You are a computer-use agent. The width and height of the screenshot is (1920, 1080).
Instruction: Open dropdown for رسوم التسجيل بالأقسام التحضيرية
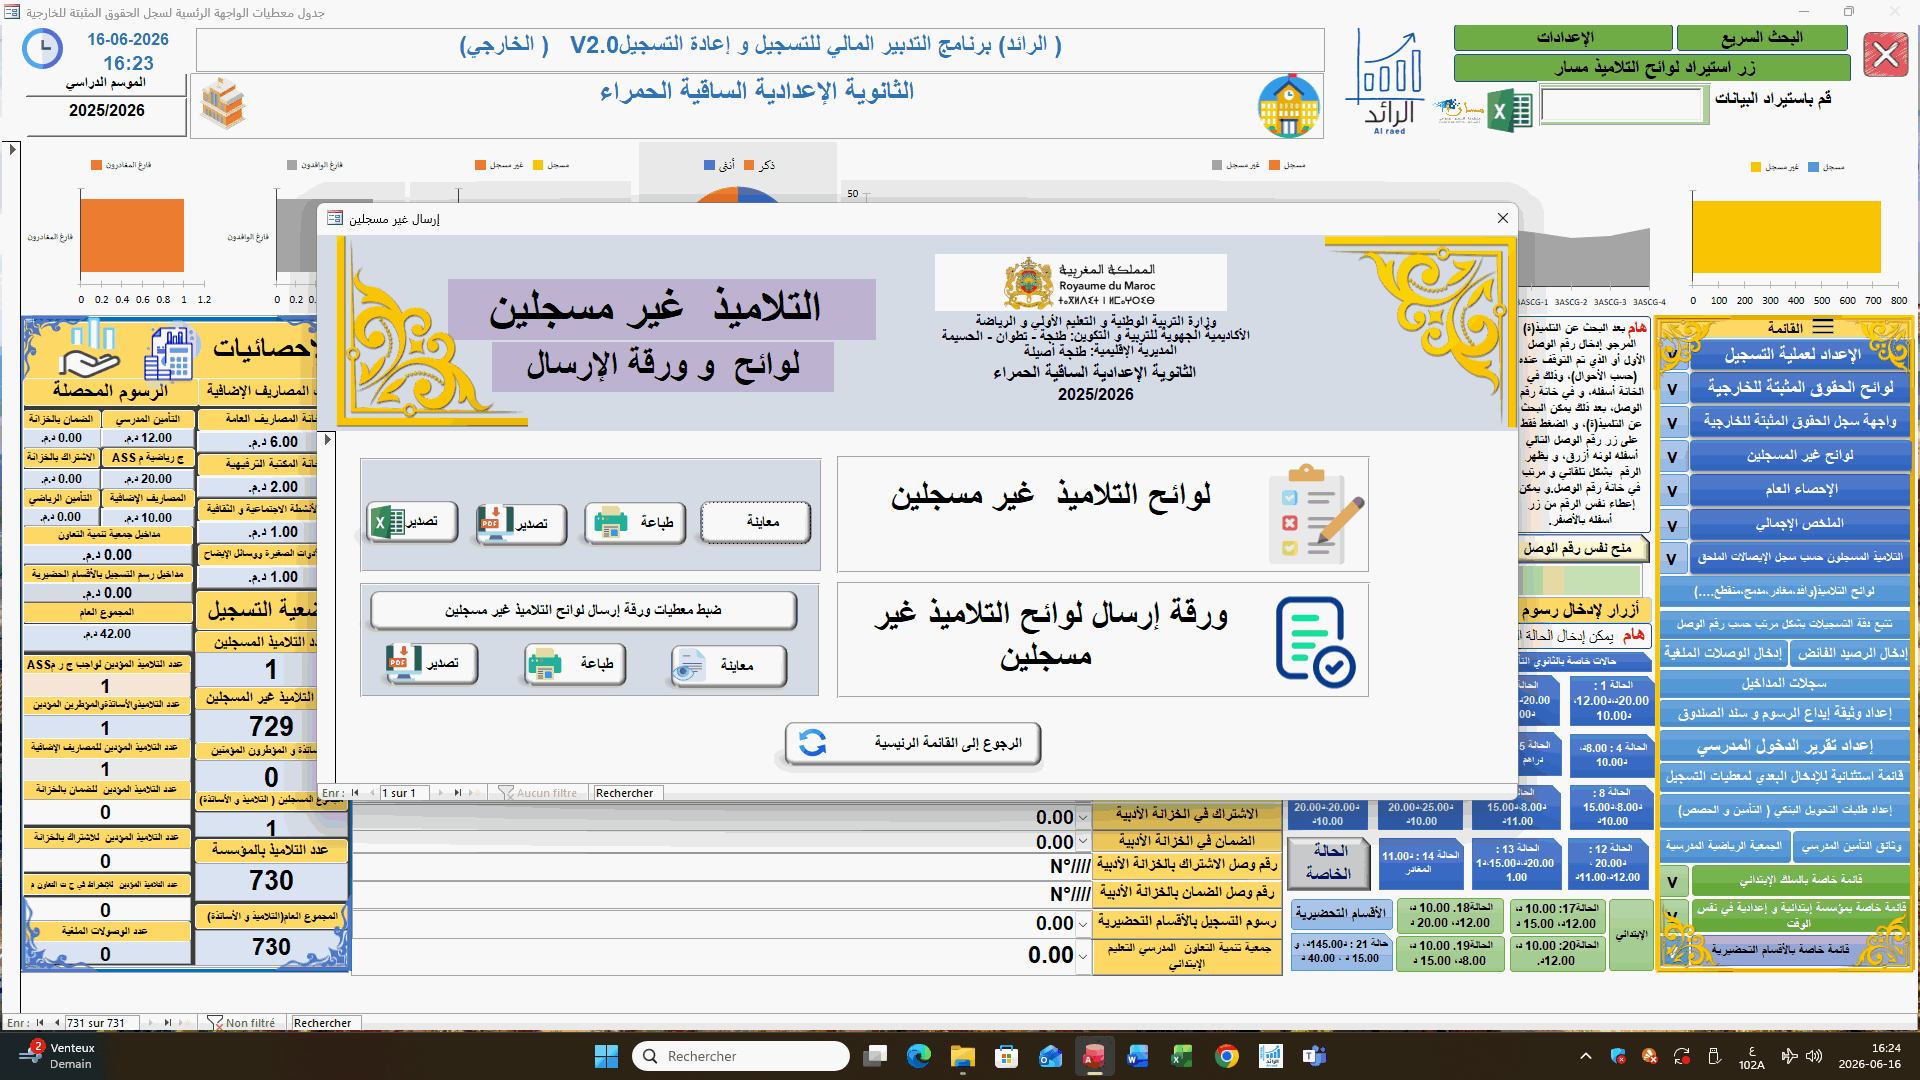coord(1083,924)
